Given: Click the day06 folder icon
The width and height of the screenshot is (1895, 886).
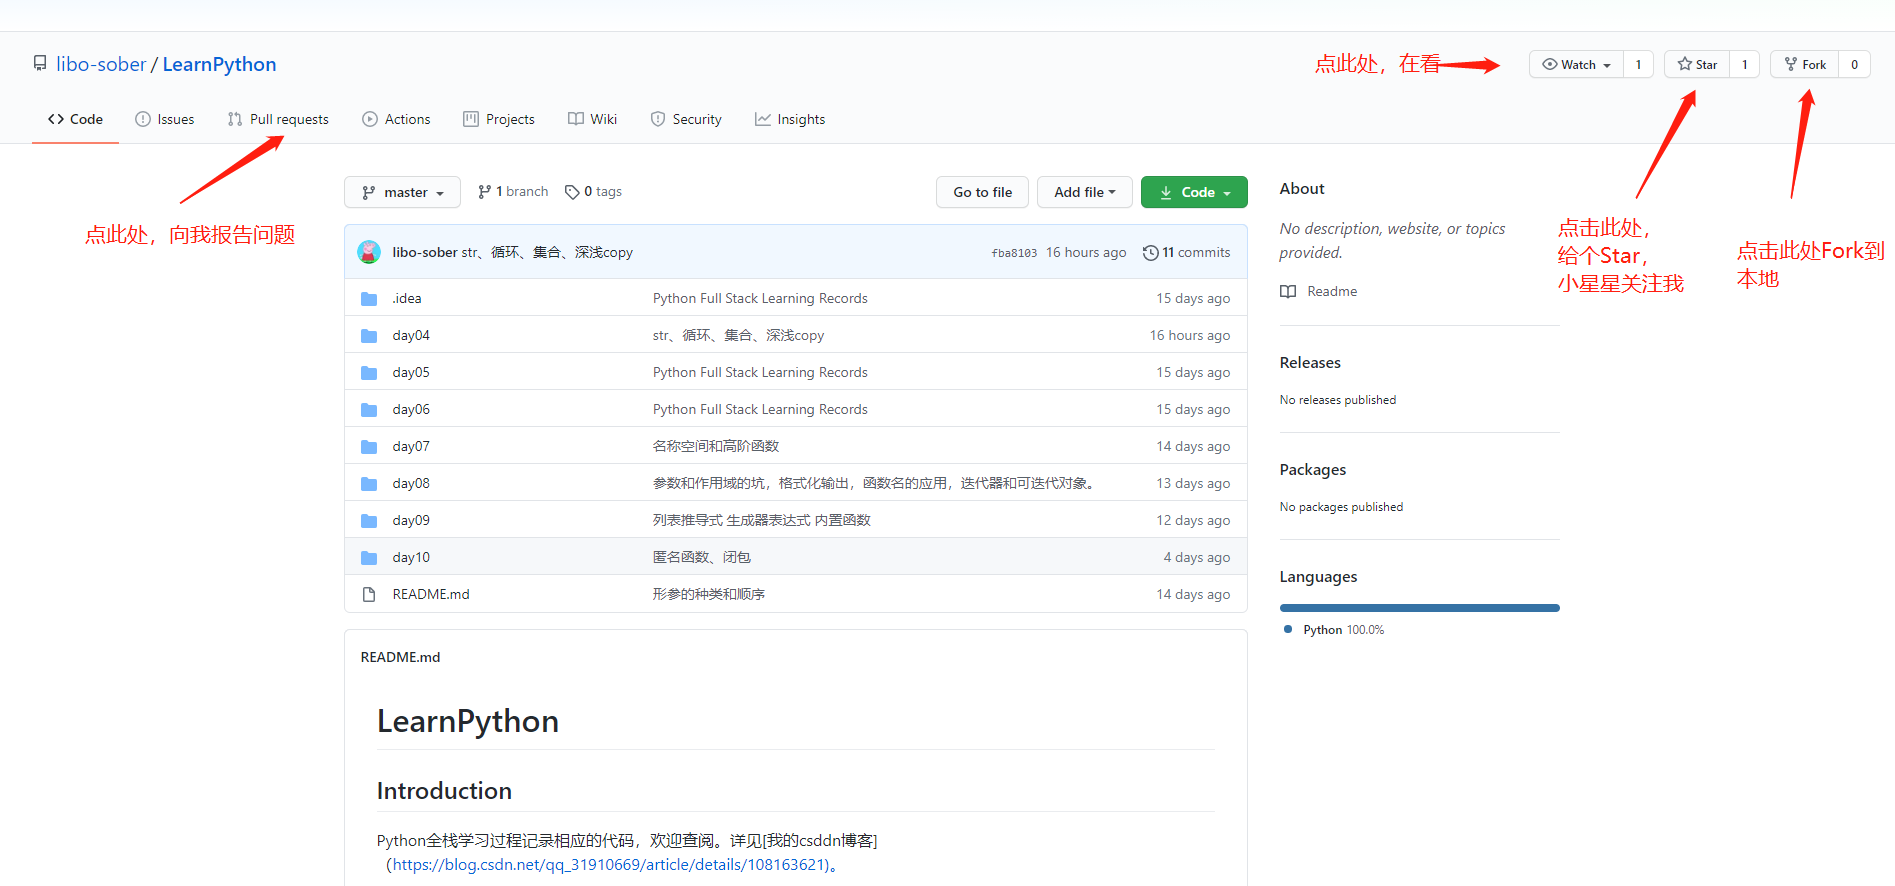Looking at the screenshot, I should point(369,410).
